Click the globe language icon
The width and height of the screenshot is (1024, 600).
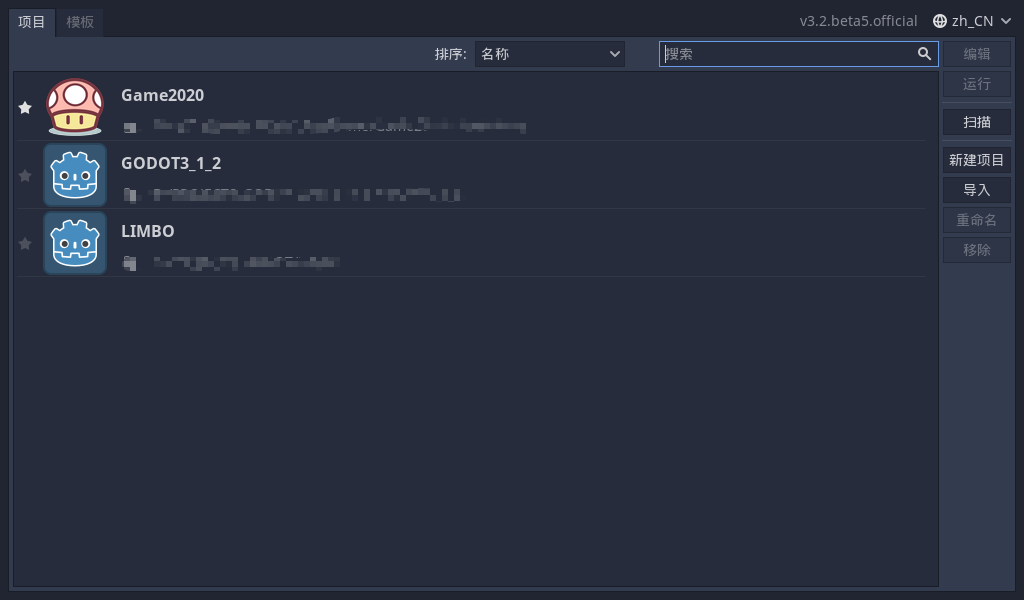coord(940,21)
